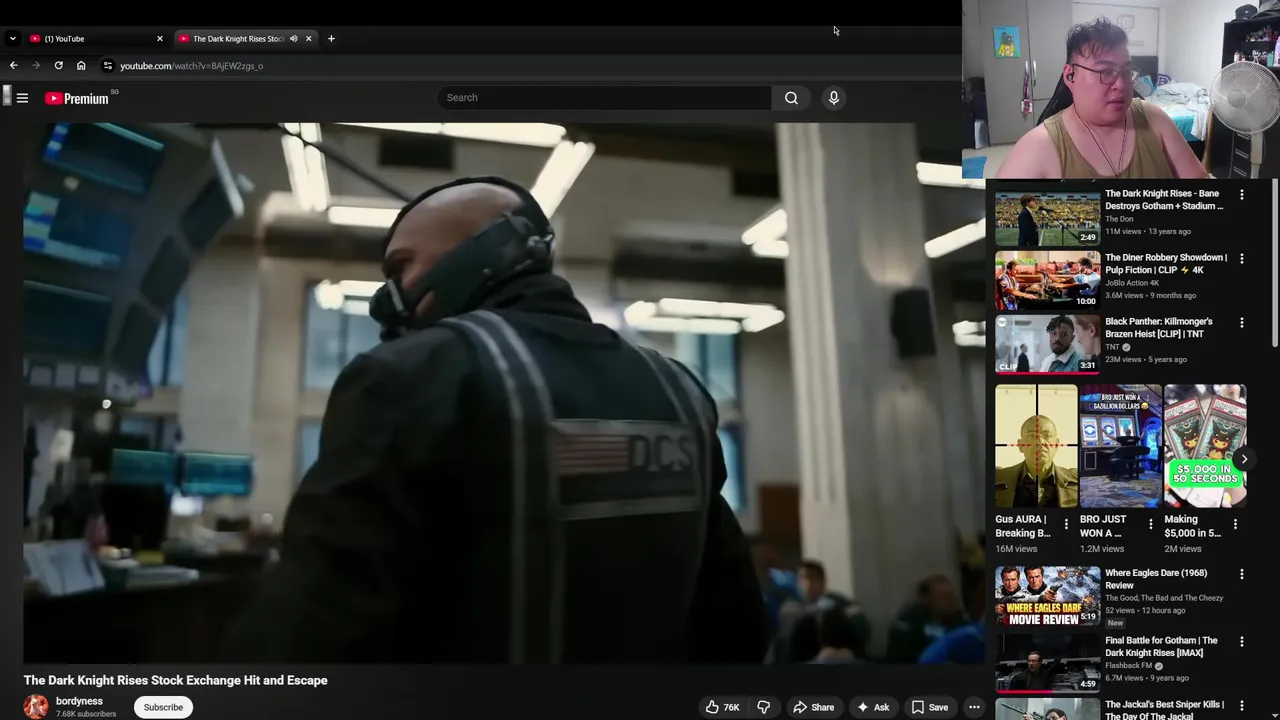
Task: Open Where Eagles Dare (1968) Review title
Action: (x=1156, y=579)
